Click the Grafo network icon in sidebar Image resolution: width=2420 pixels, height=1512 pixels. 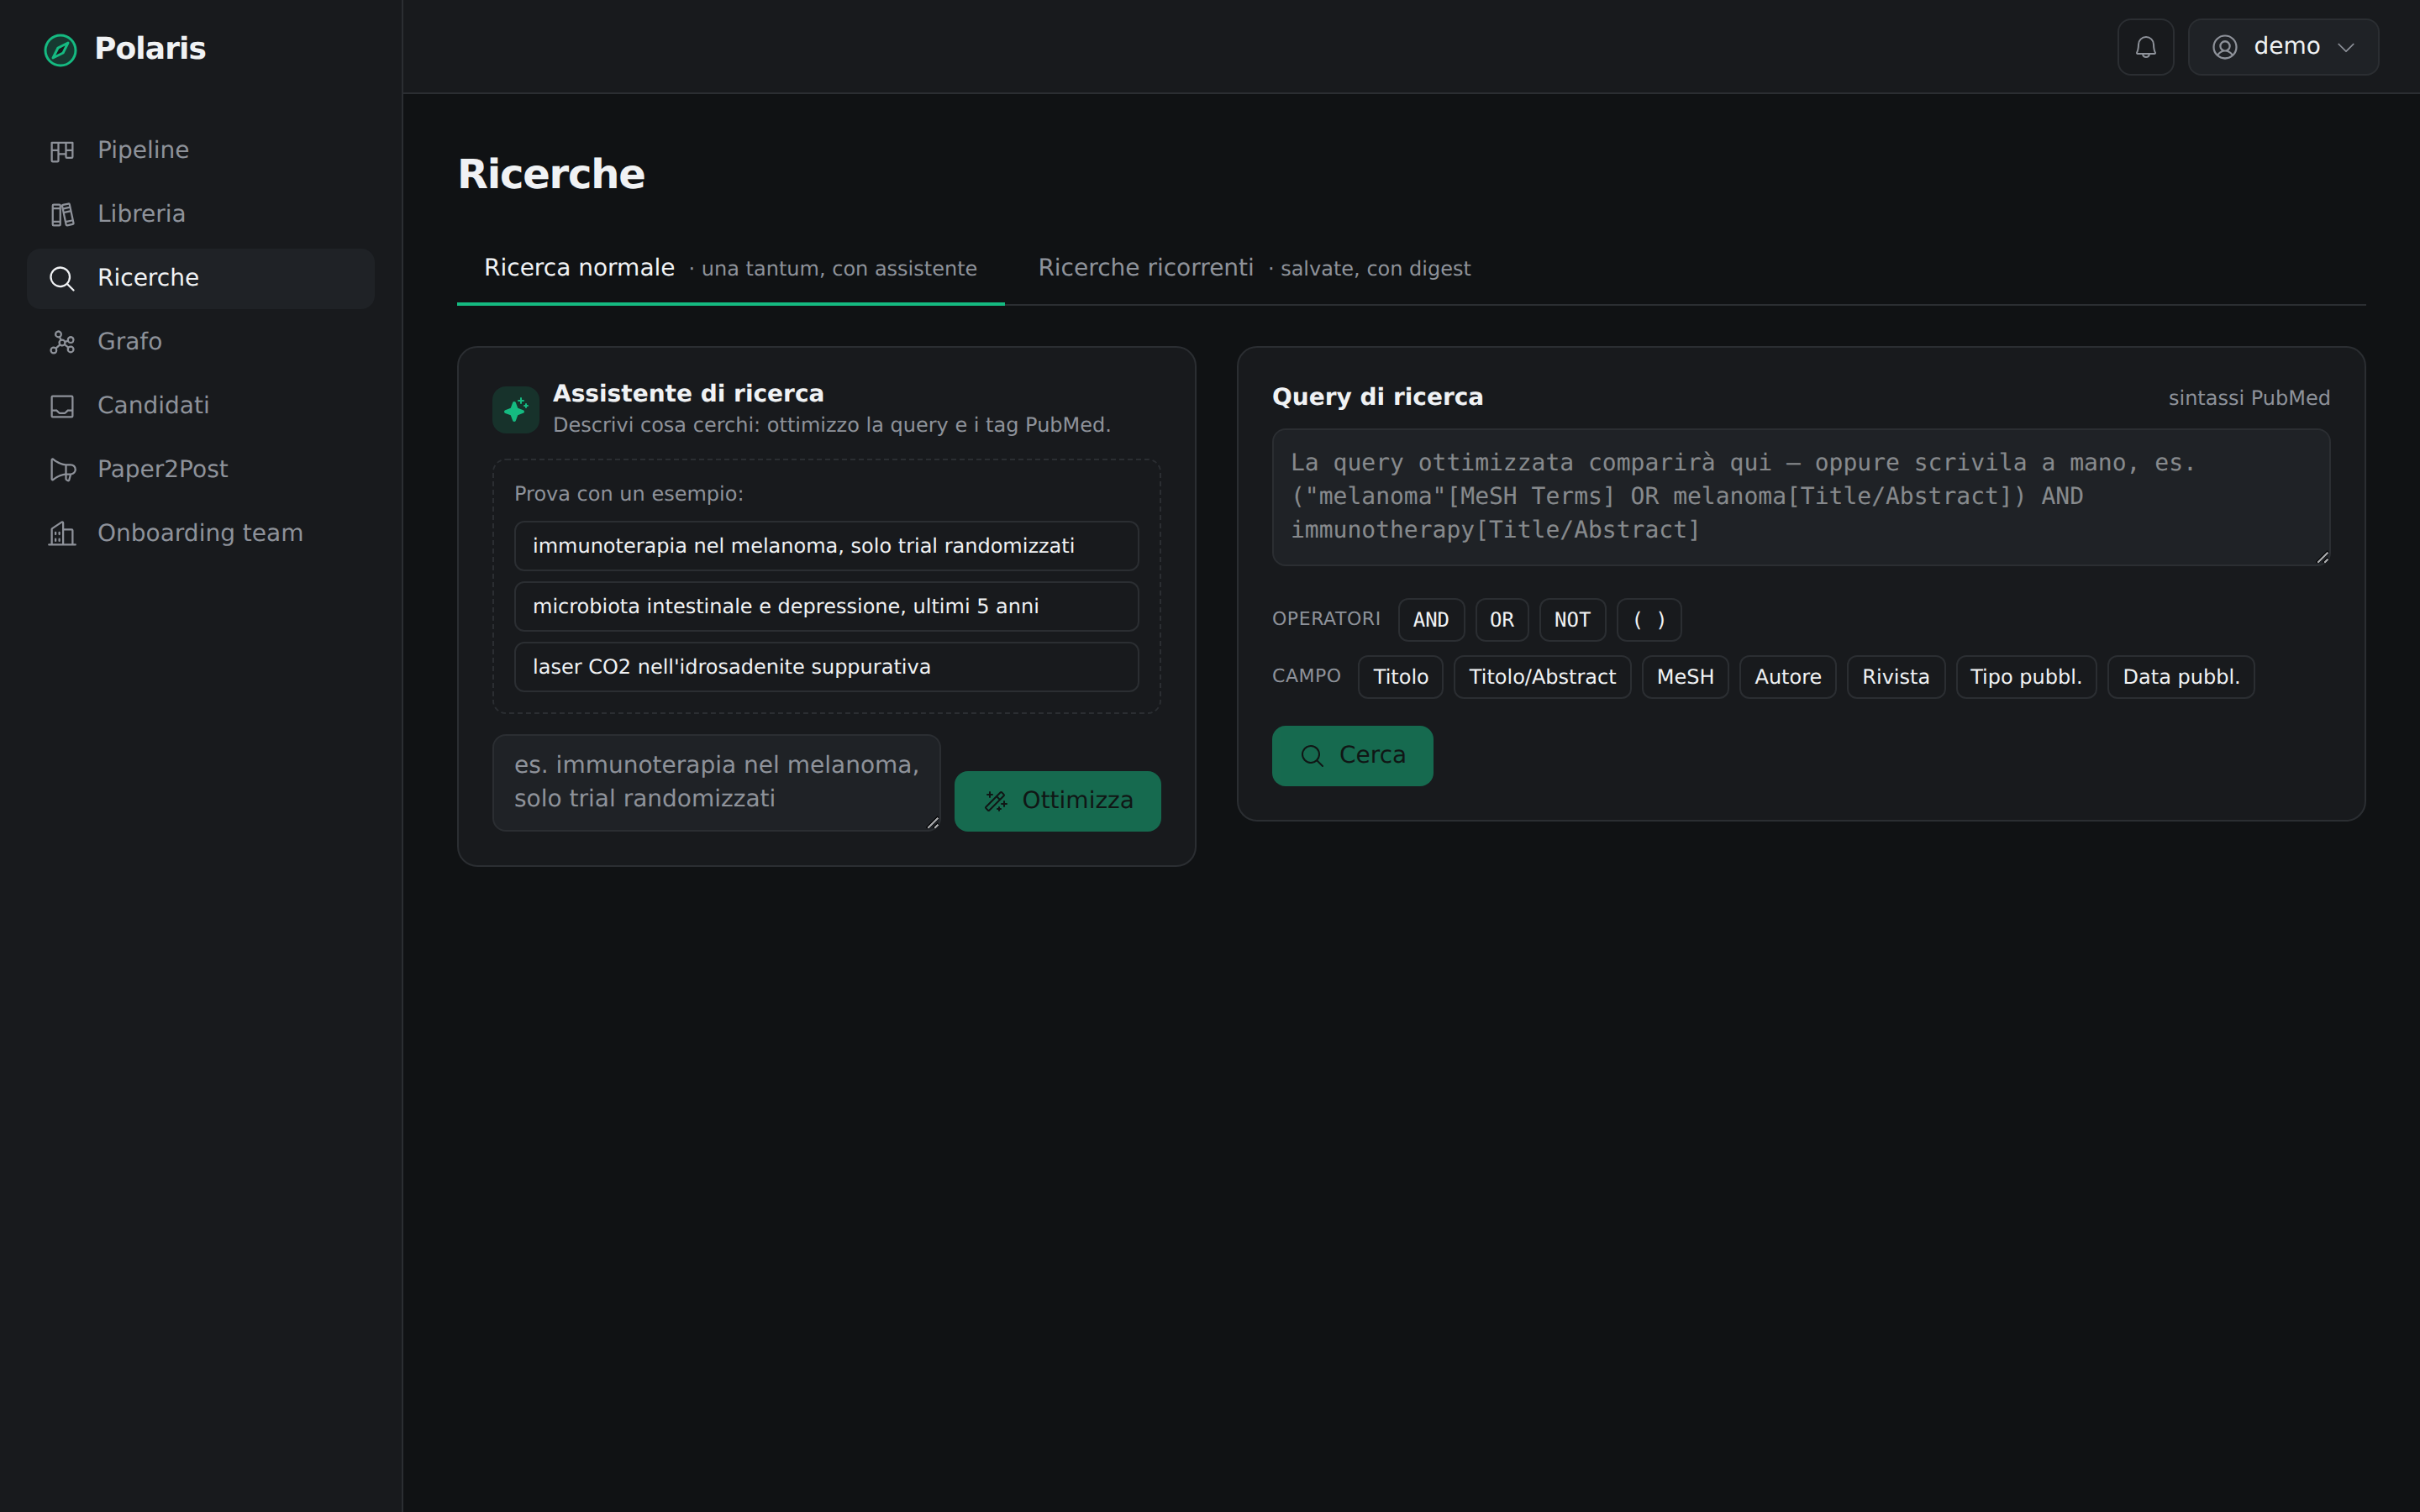point(62,342)
